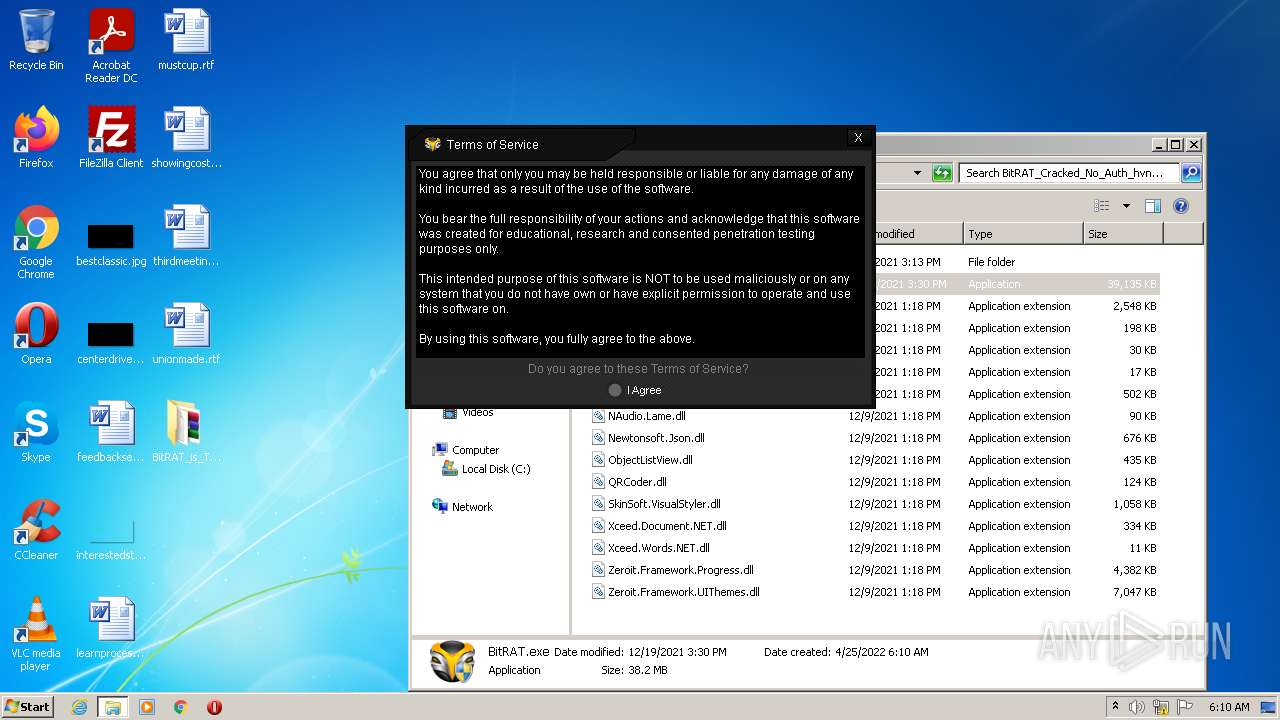Select the BitRAT archive on the desktop
This screenshot has height=720, width=1280.
[x=186, y=432]
